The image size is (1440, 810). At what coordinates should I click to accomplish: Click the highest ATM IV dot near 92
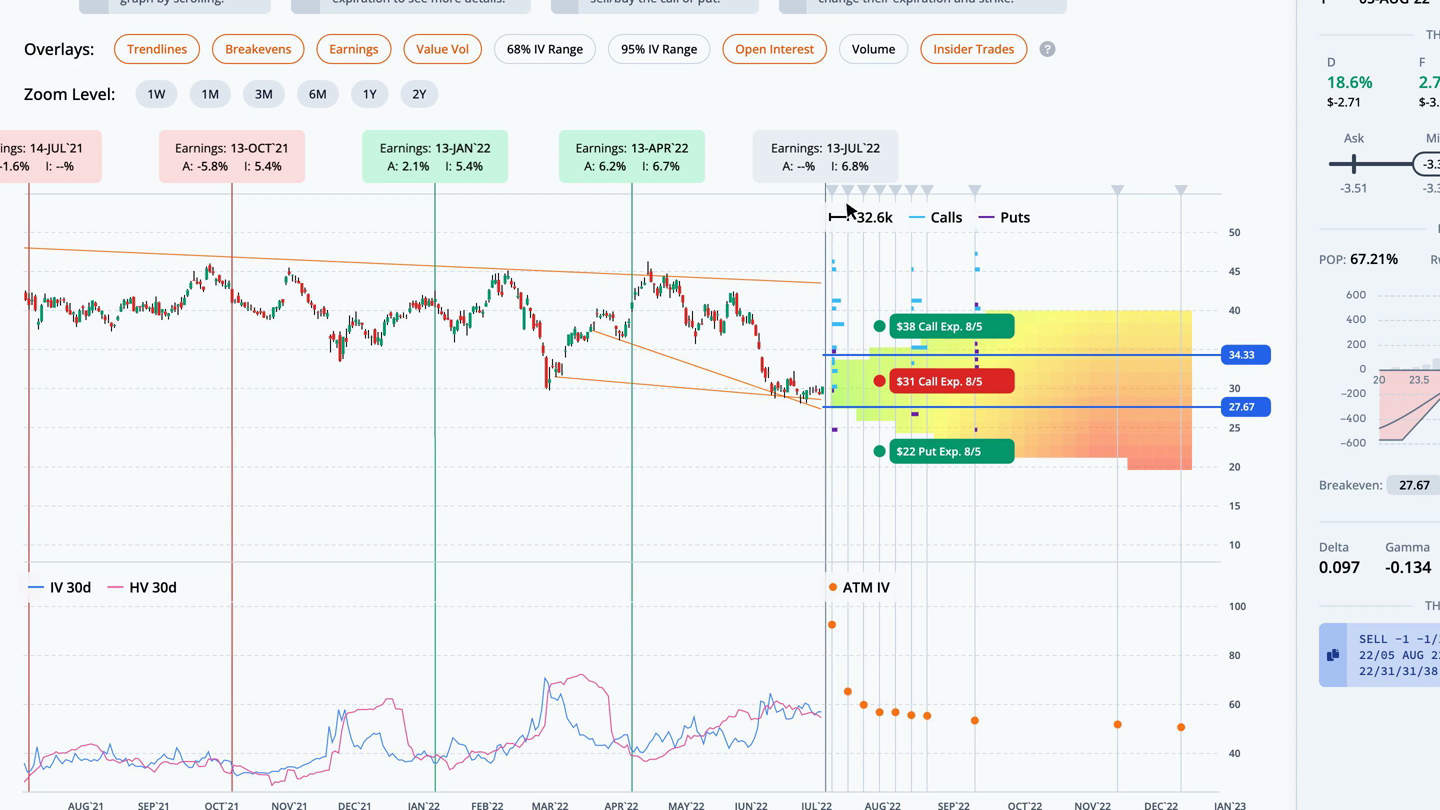click(832, 625)
